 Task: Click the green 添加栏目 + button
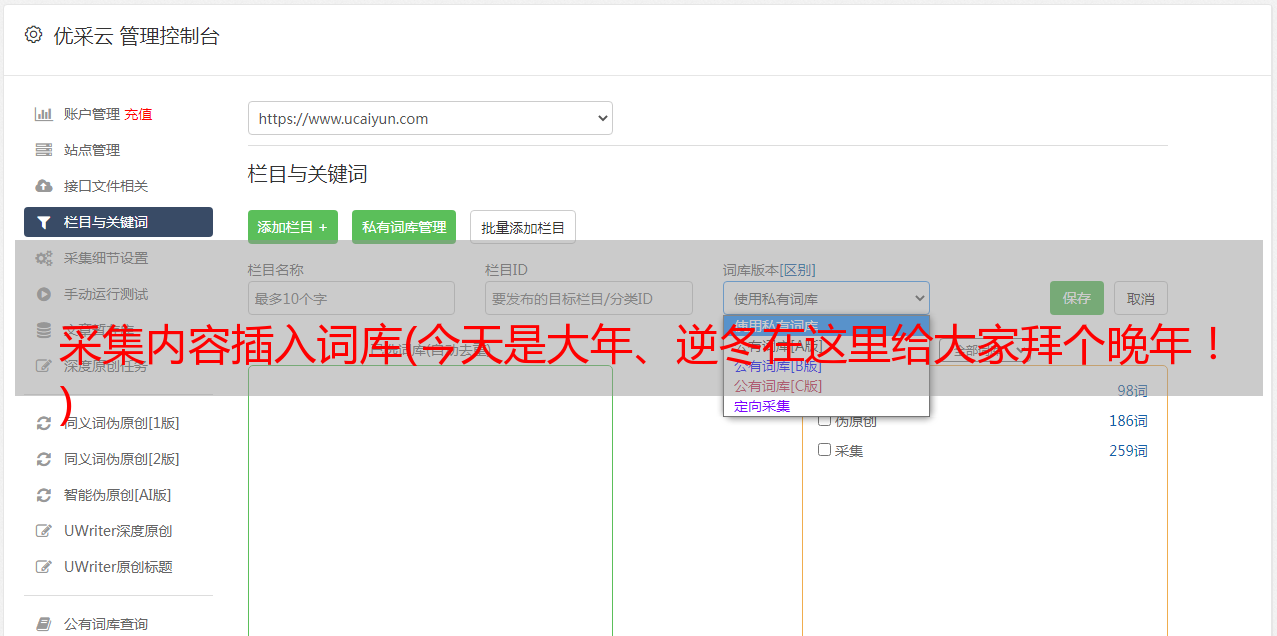pyautogui.click(x=293, y=227)
